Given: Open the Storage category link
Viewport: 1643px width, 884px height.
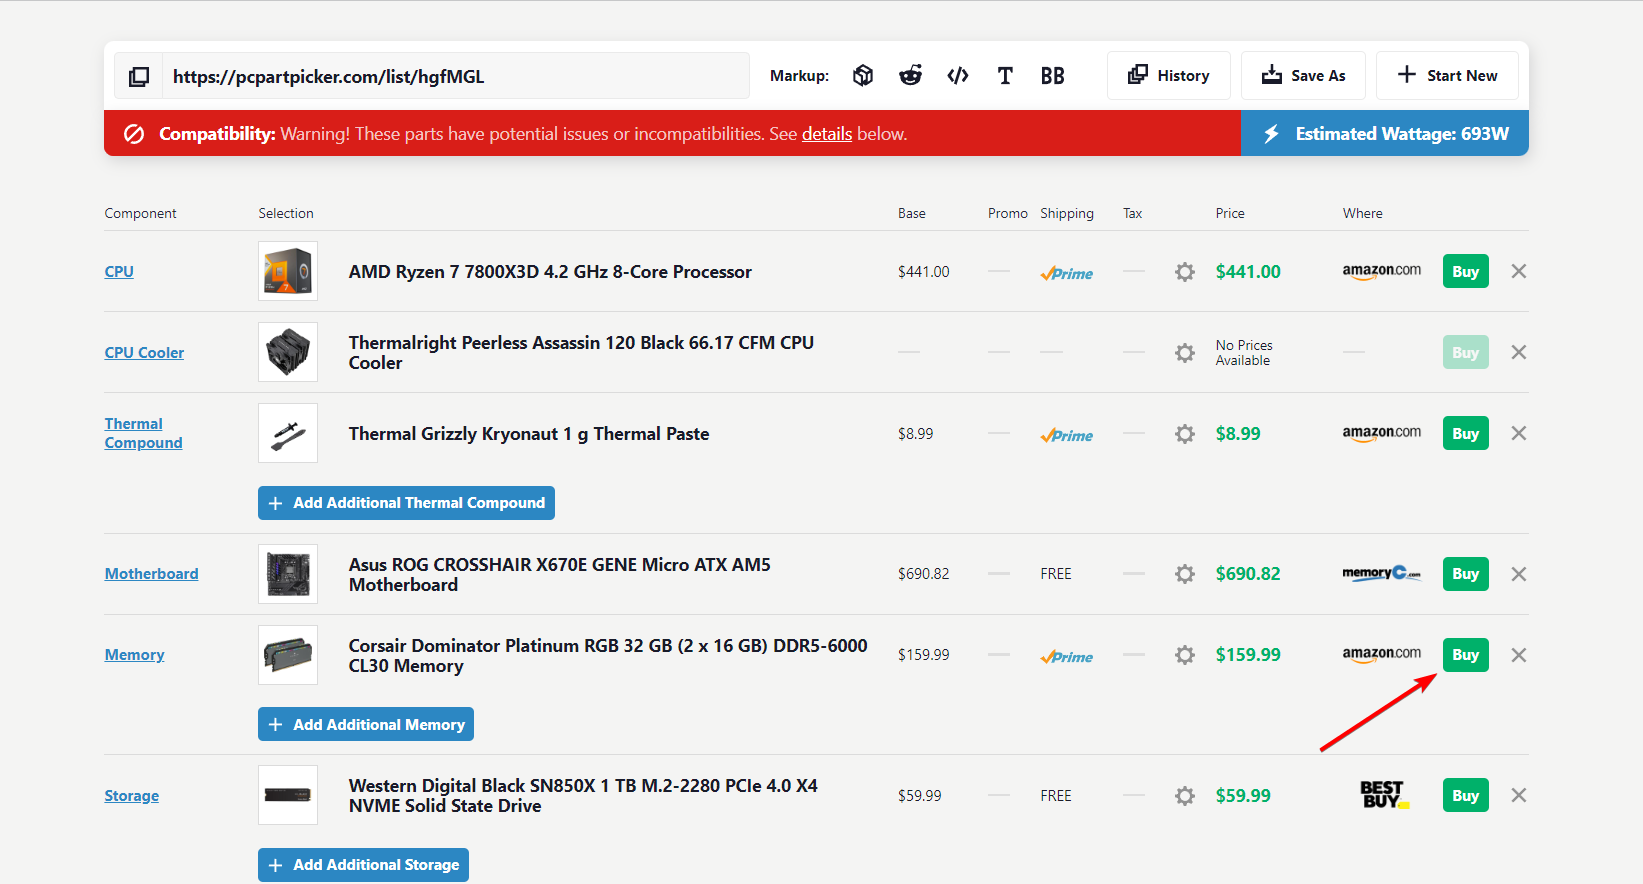Looking at the screenshot, I should coord(132,796).
